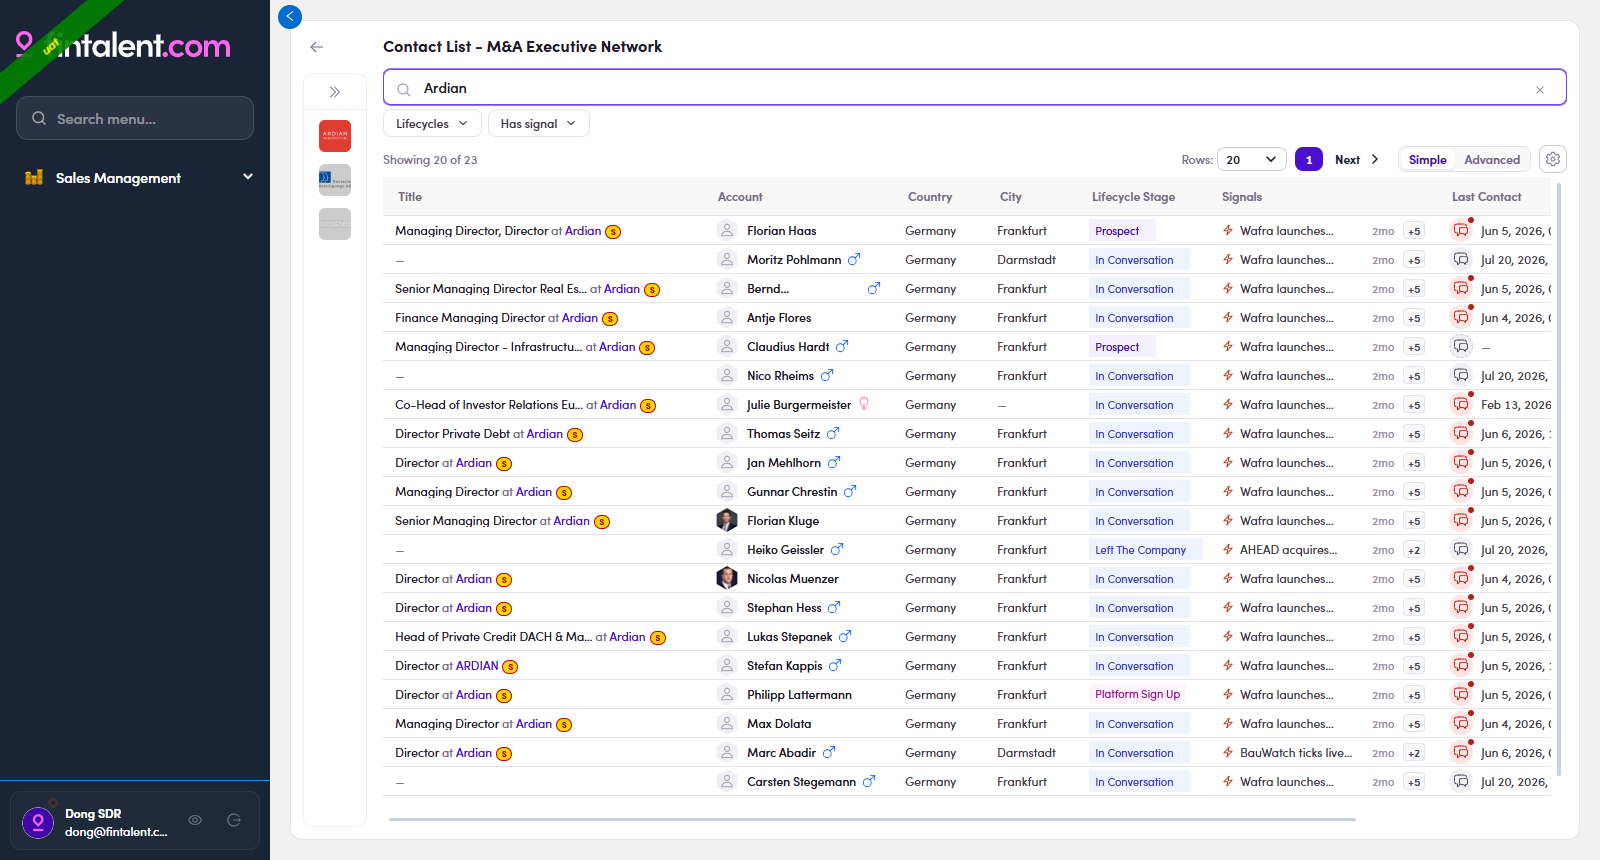Open table settings gear

click(1553, 159)
